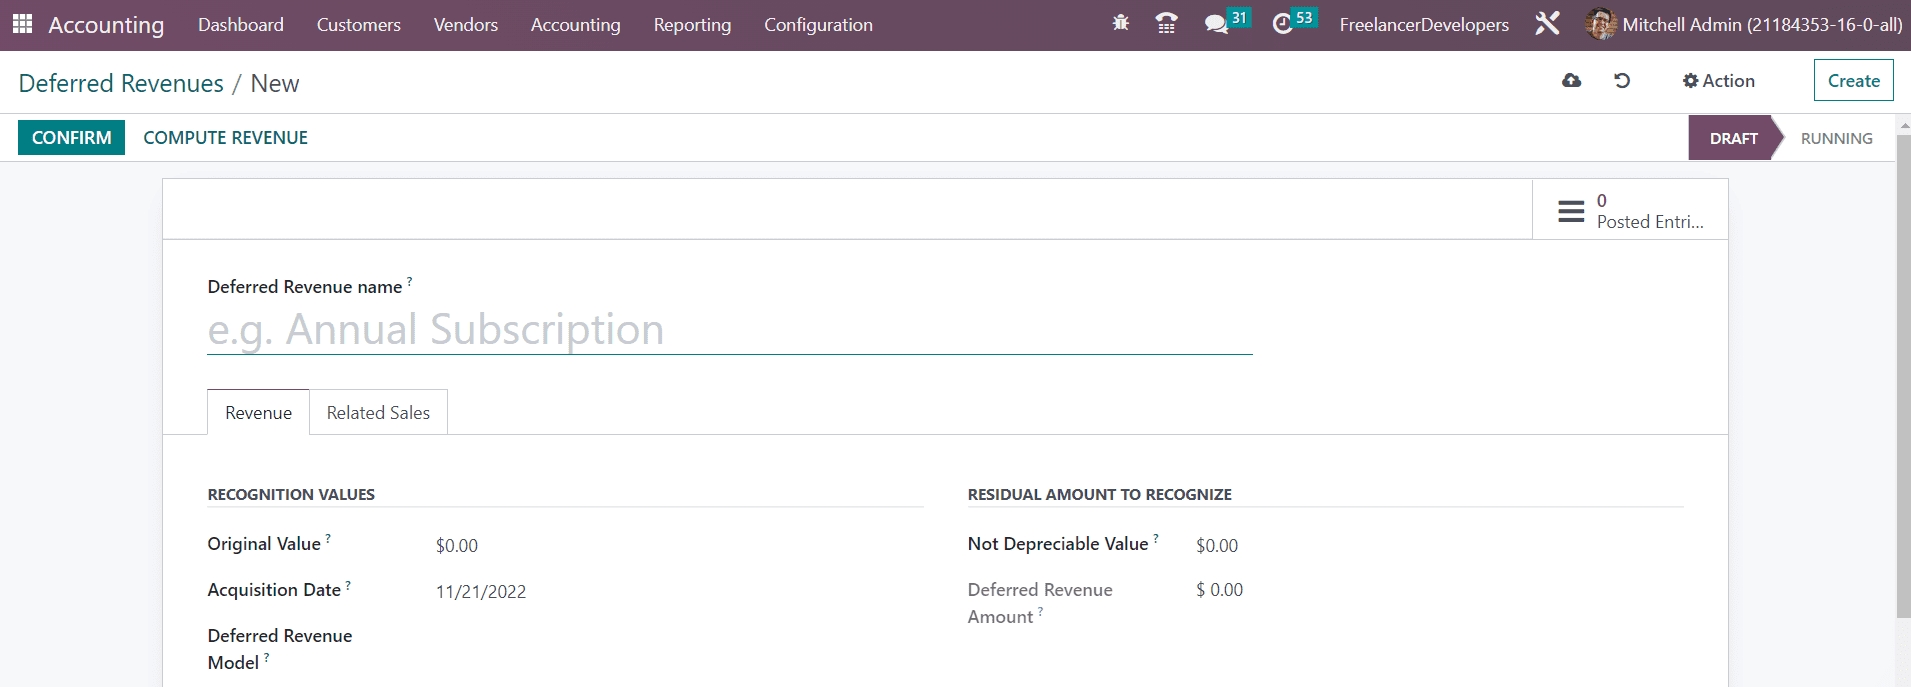
Task: Open Mitchell Admin user menu
Action: 1744,25
